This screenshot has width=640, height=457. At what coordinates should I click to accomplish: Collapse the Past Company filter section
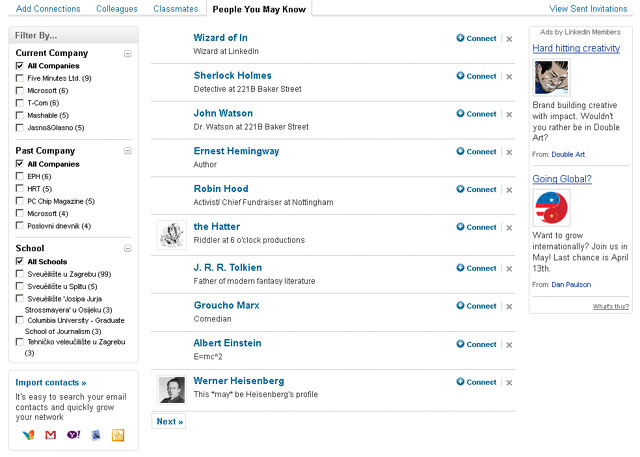128,151
